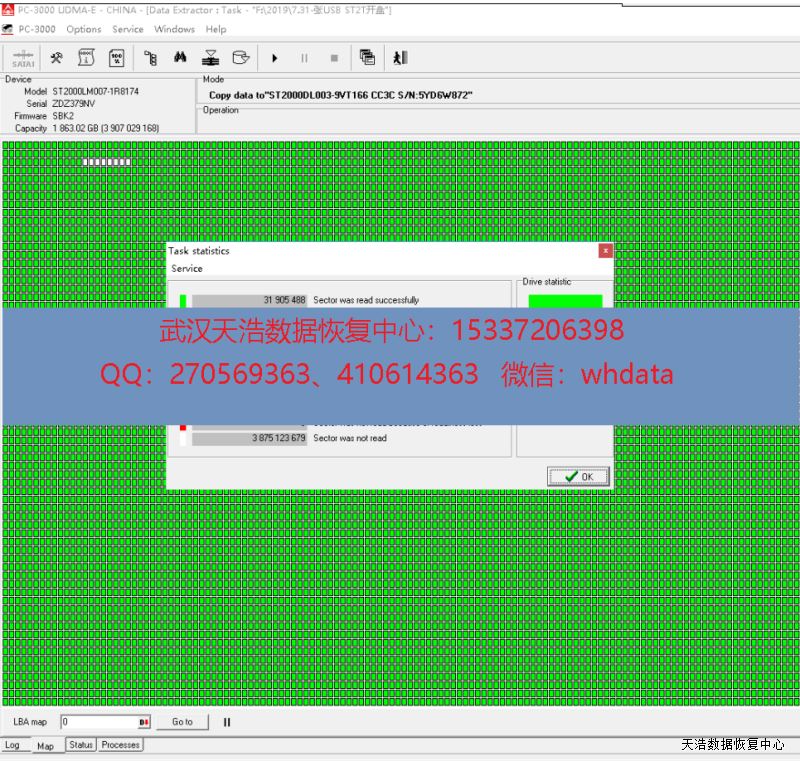
Task: Switch to the Log tab
Action: [13, 745]
